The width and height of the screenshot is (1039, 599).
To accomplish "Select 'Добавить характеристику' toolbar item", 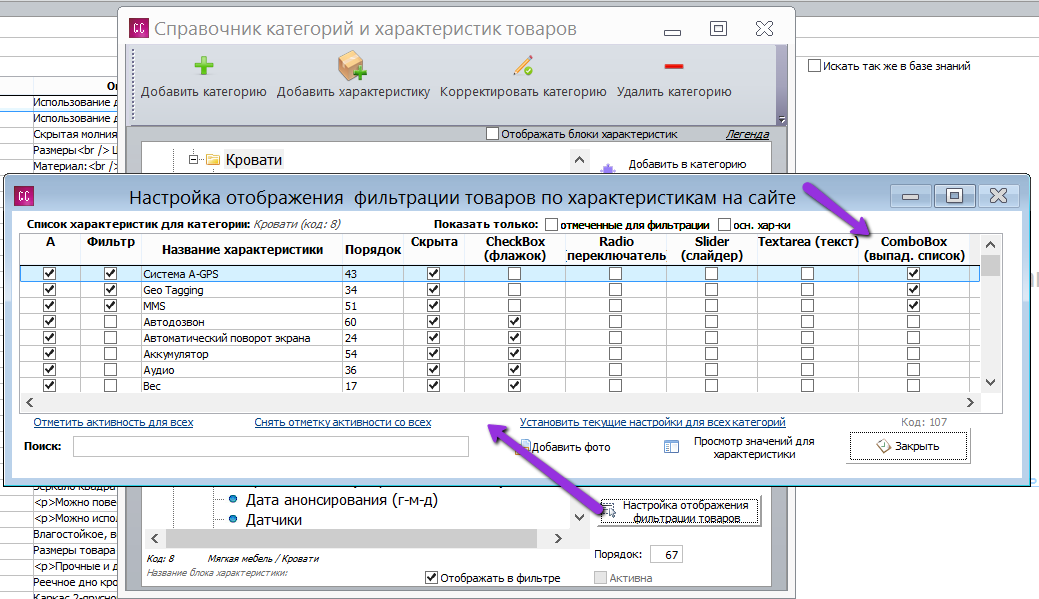I will [x=353, y=91].
